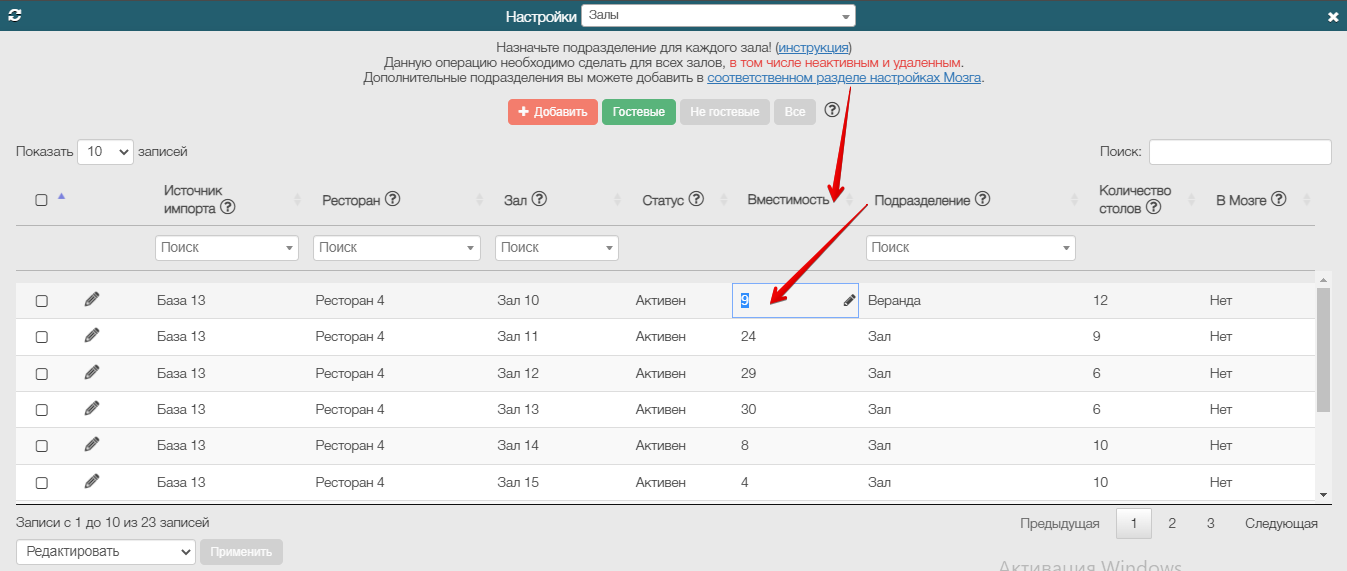Click the table's vertical scrollbar thumb
This screenshot has width=1347, height=571.
click(1323, 350)
